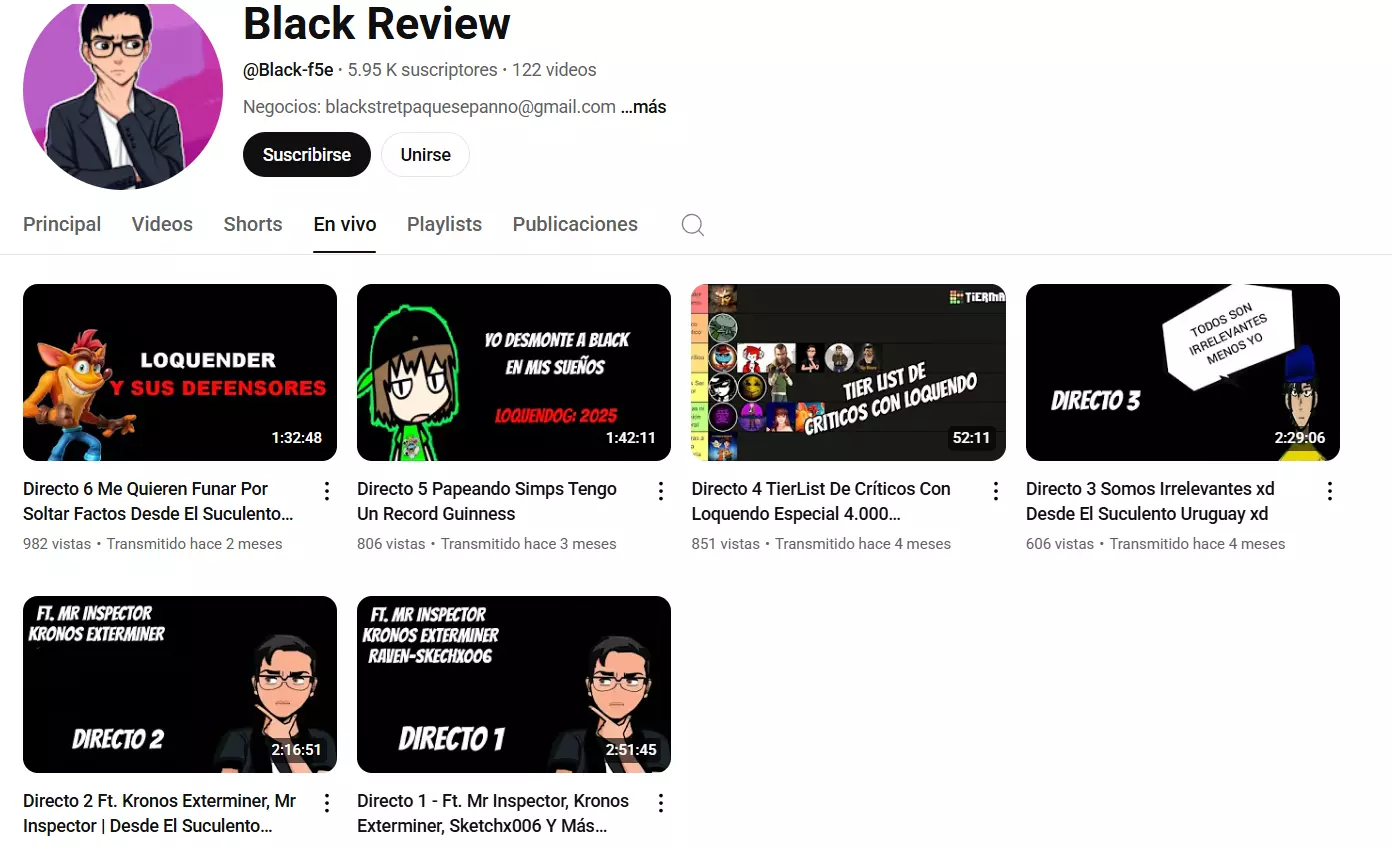Switch to the Videos tab
Viewport: 1392px width, 847px height.
tap(162, 224)
